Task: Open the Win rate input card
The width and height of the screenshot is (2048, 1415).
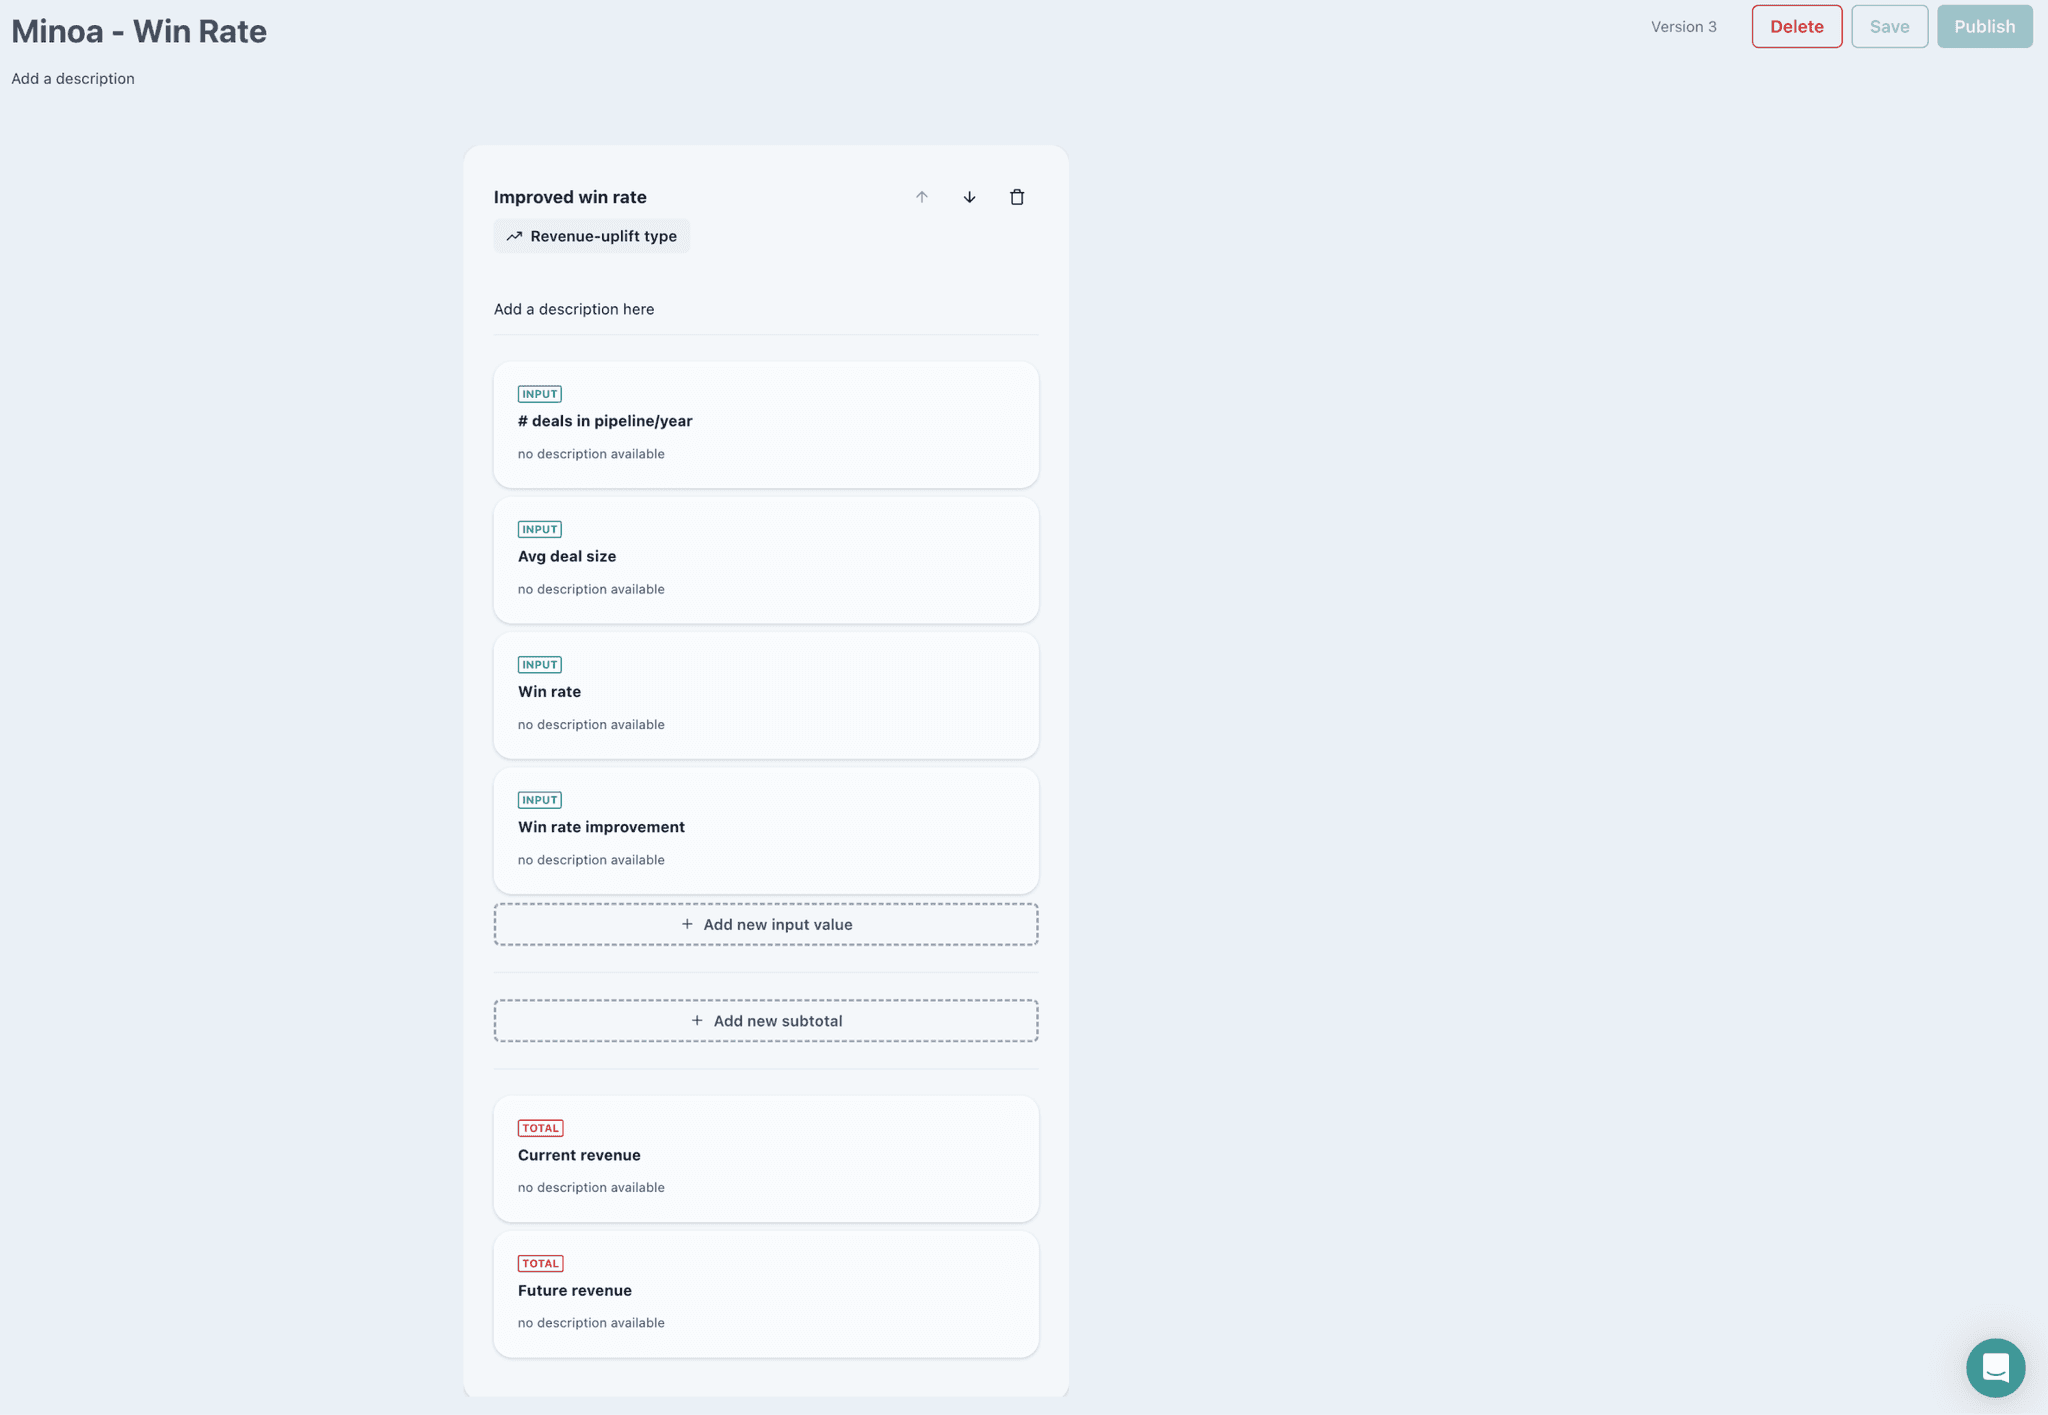Action: pos(765,694)
